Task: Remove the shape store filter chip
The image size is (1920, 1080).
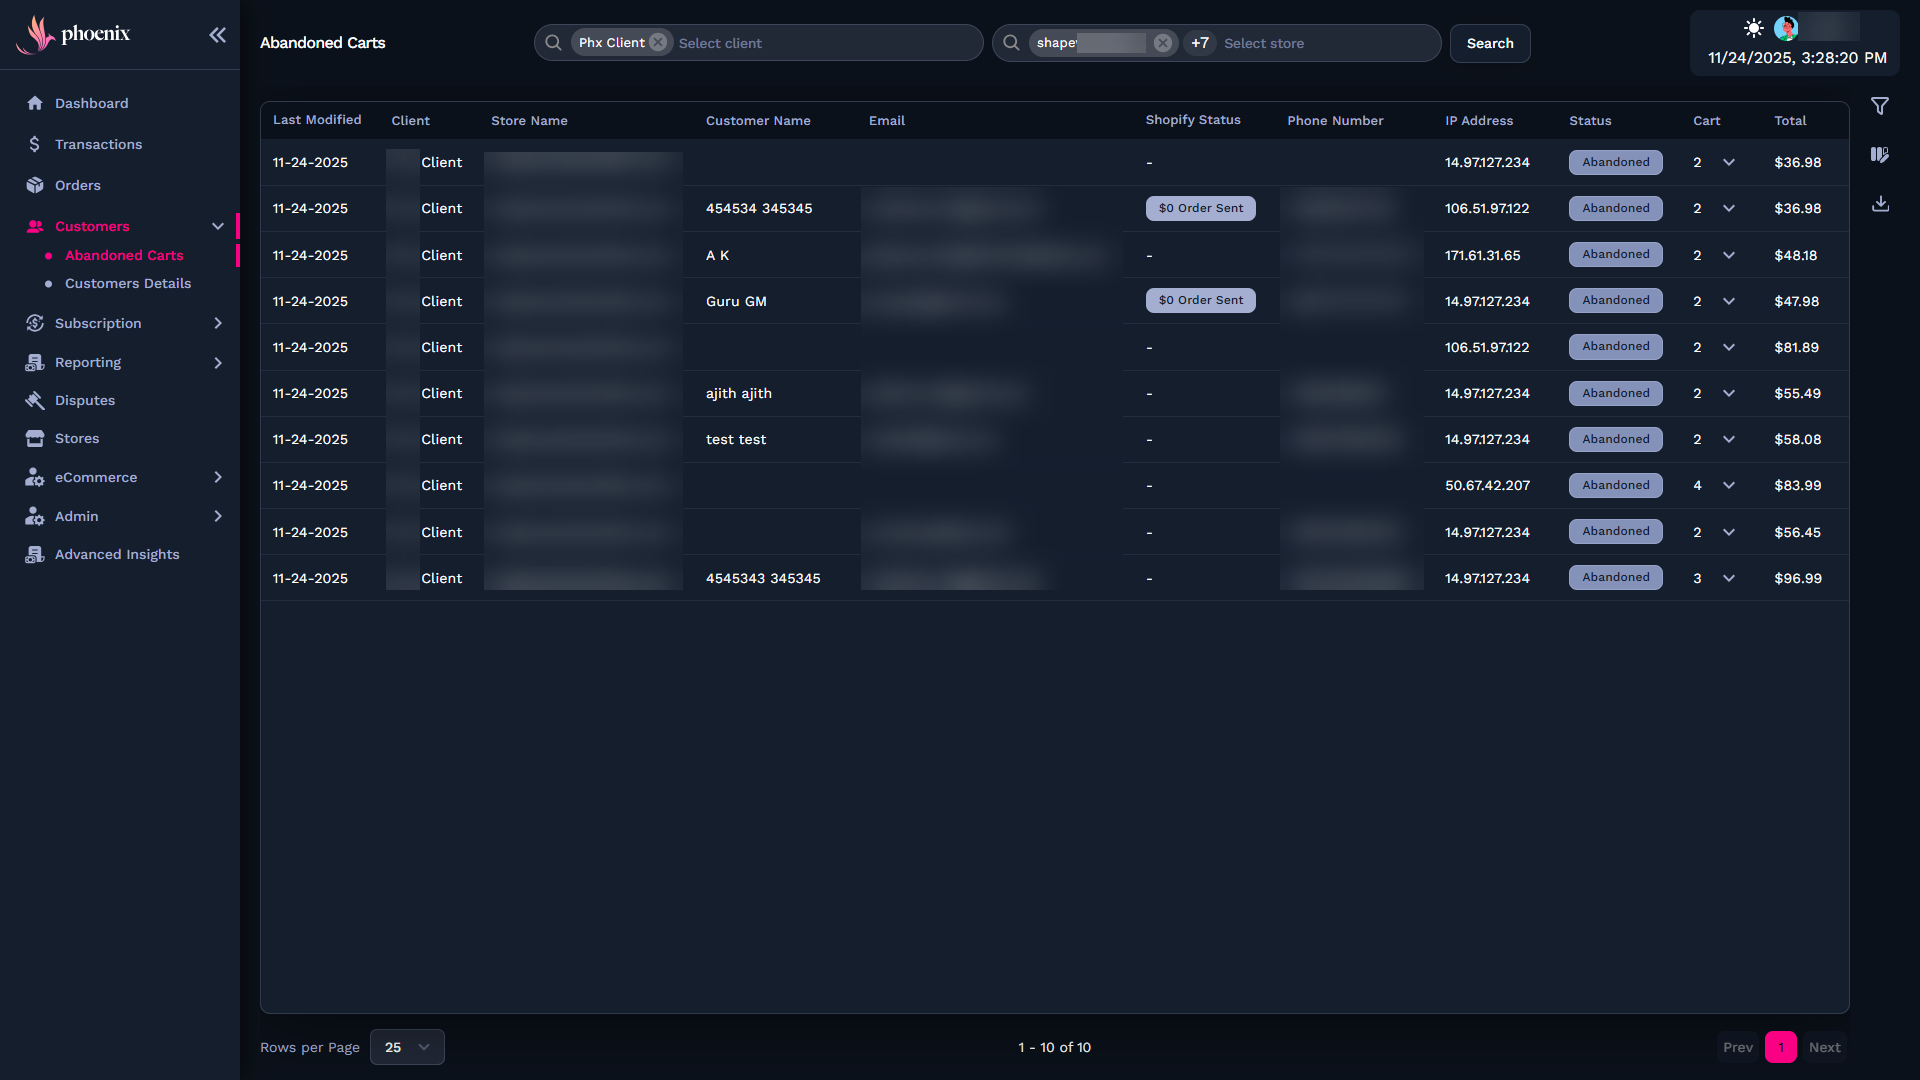Action: coord(1162,43)
